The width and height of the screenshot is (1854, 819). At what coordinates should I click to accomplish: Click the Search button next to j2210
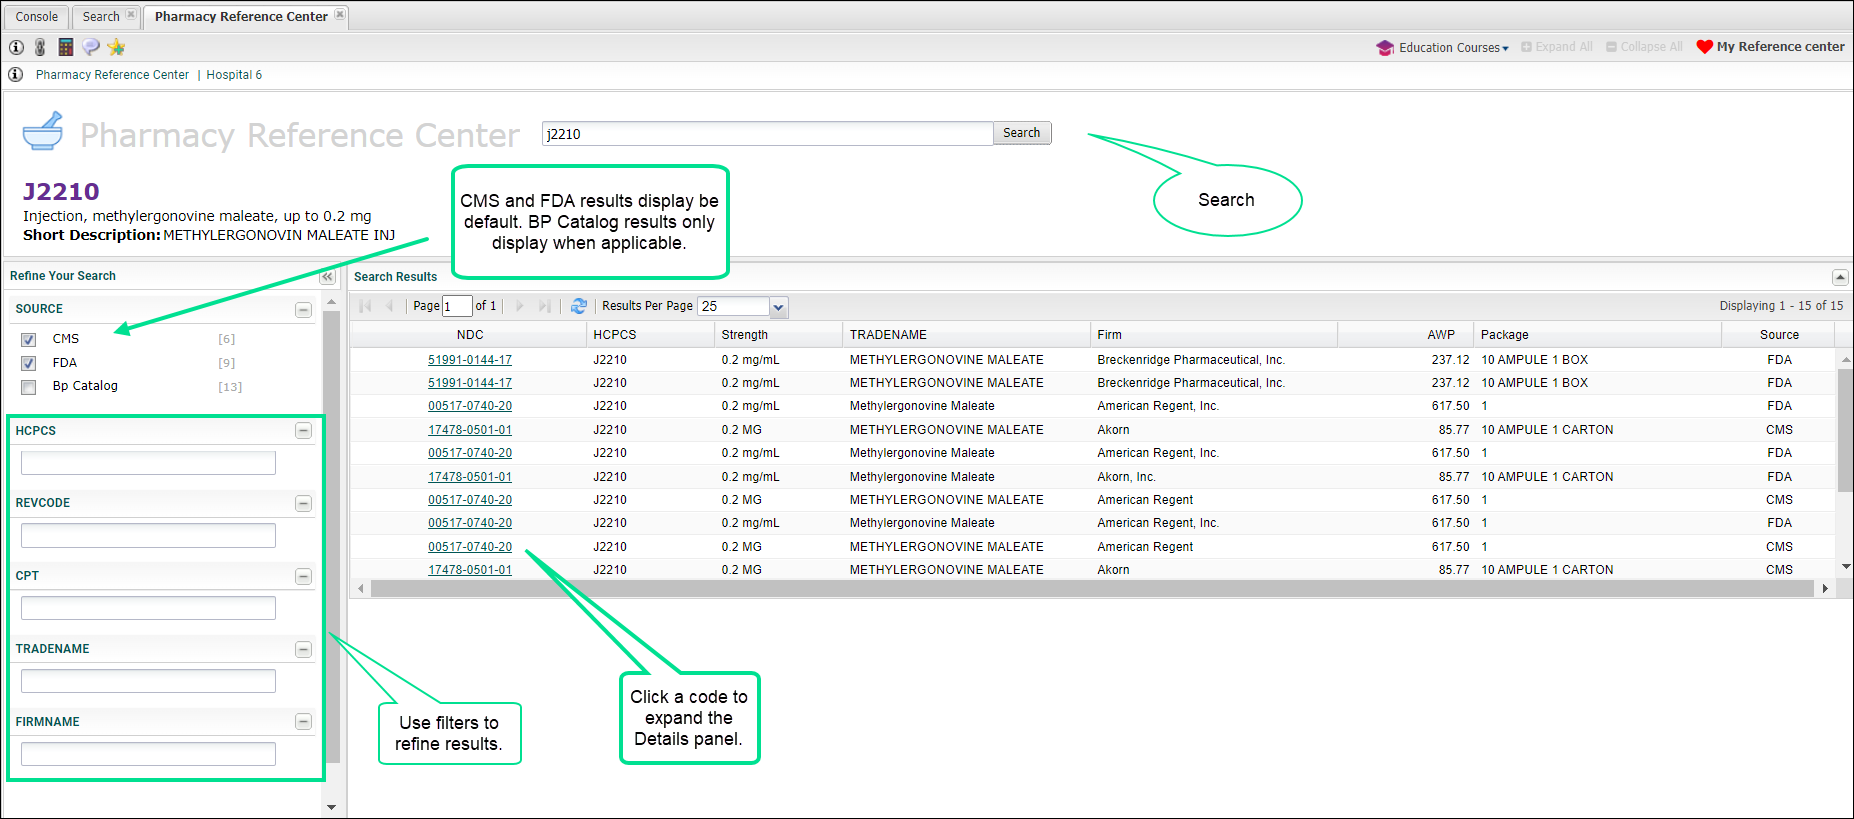(1021, 133)
